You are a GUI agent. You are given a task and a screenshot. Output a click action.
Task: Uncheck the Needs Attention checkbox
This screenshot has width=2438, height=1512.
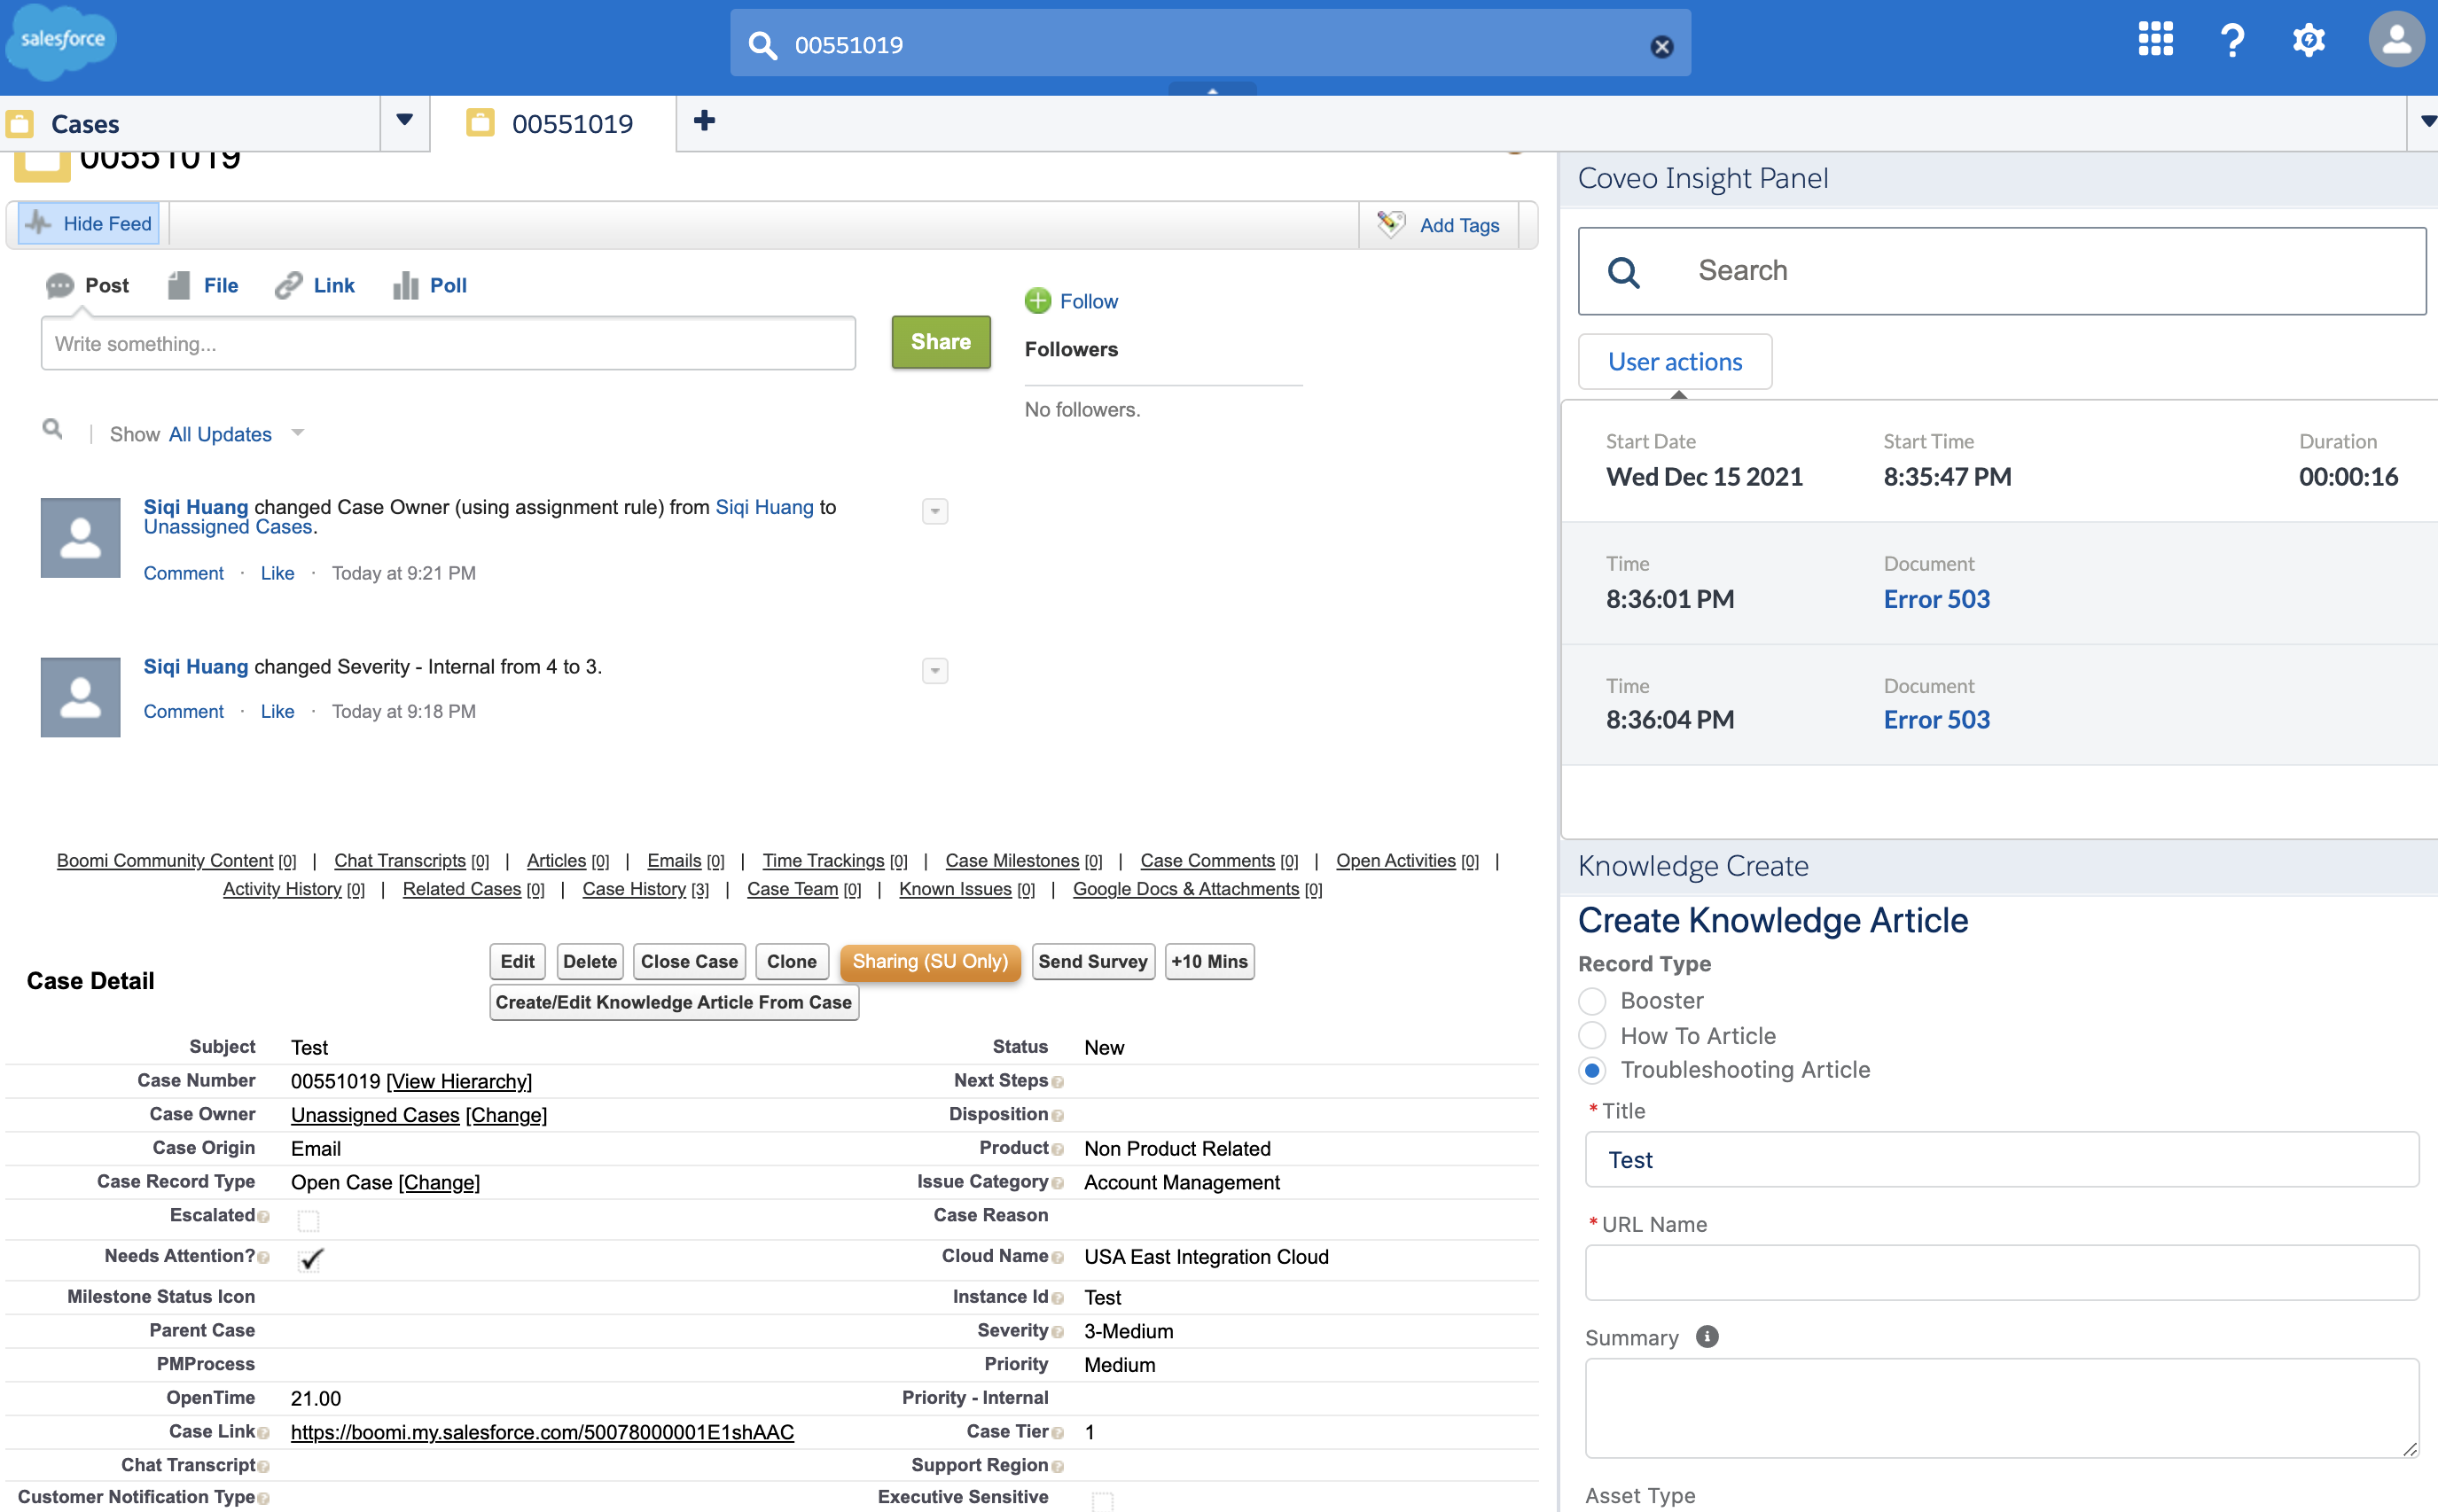pyautogui.click(x=310, y=1259)
